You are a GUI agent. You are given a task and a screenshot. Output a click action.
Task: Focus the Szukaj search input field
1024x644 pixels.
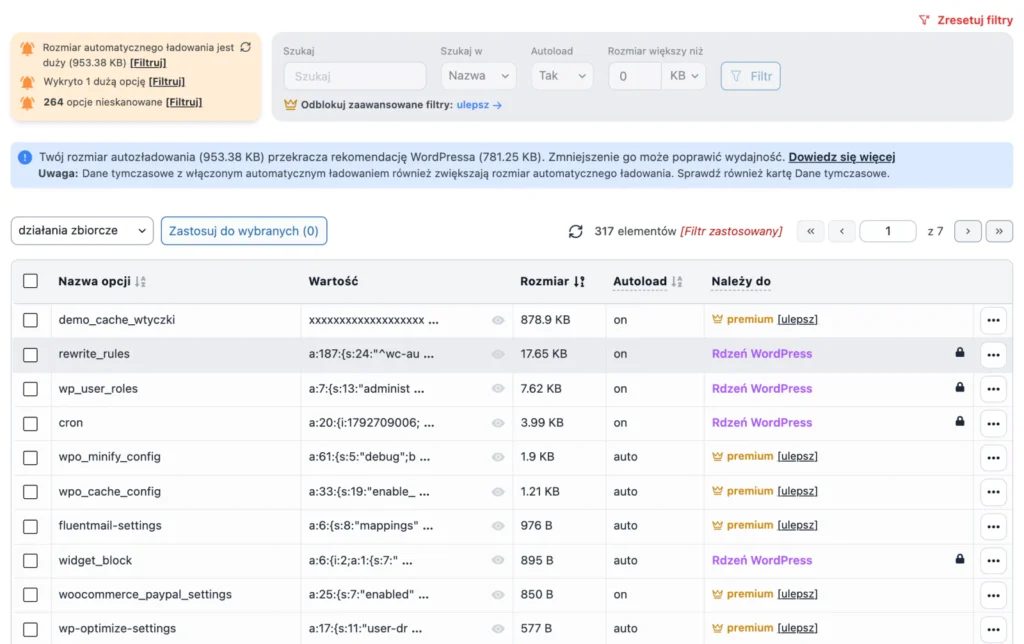(355, 76)
